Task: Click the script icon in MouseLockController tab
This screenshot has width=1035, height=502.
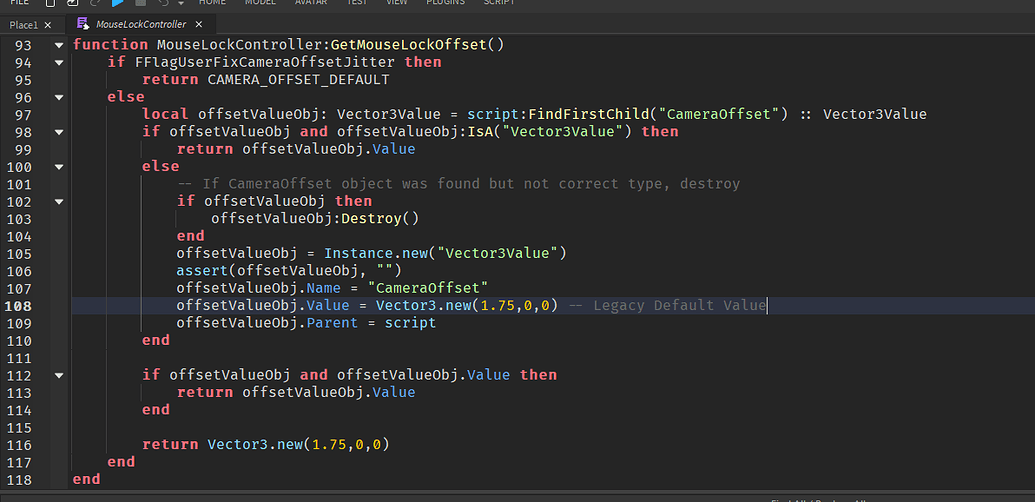Action: pyautogui.click(x=83, y=24)
